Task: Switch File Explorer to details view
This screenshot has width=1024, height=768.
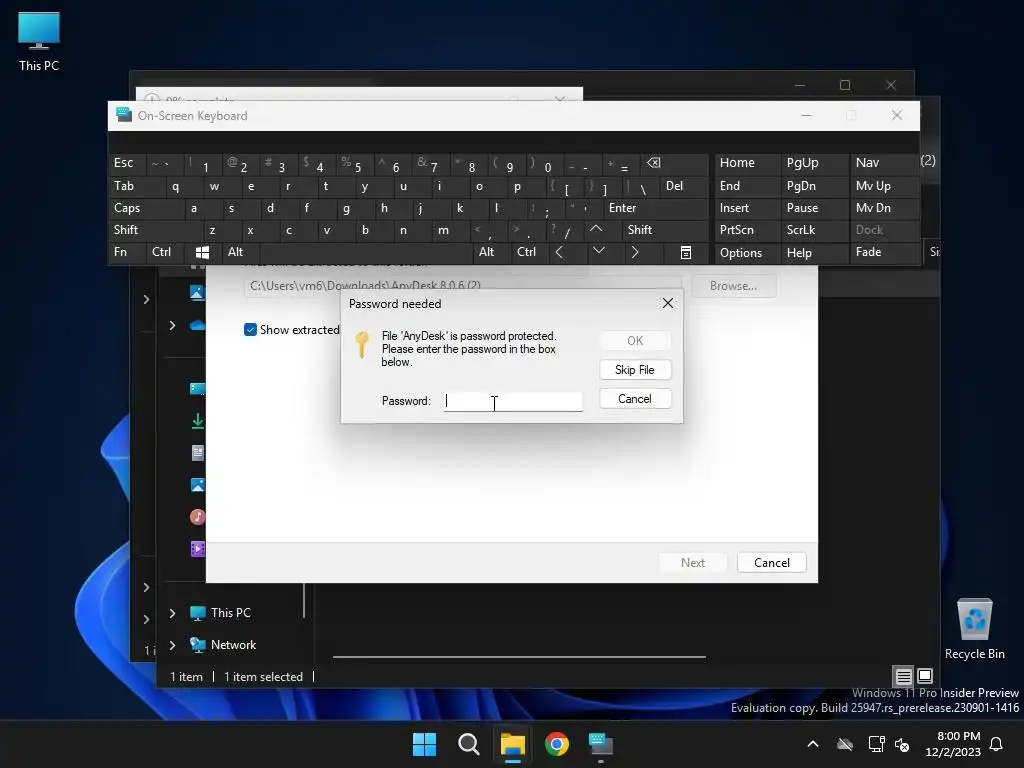Action: click(904, 676)
